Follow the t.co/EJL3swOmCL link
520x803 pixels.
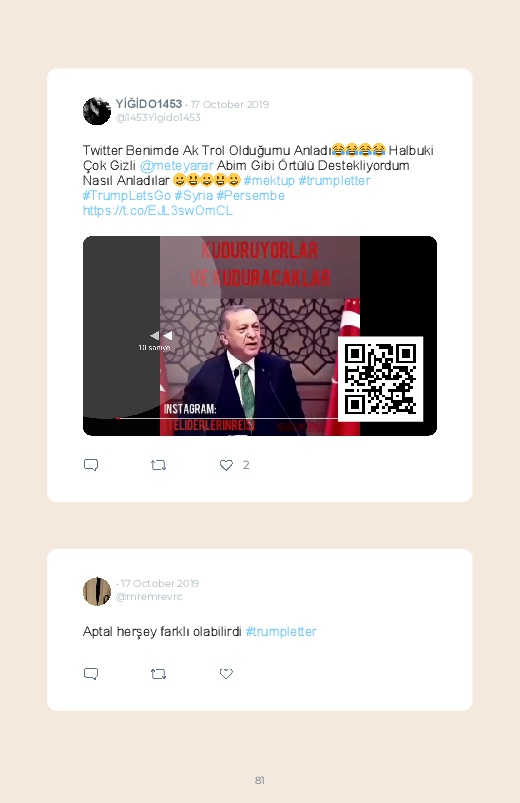[158, 210]
